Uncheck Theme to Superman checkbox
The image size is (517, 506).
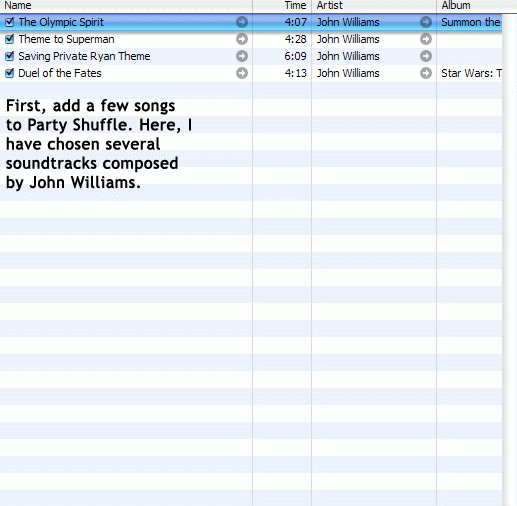tap(10, 39)
